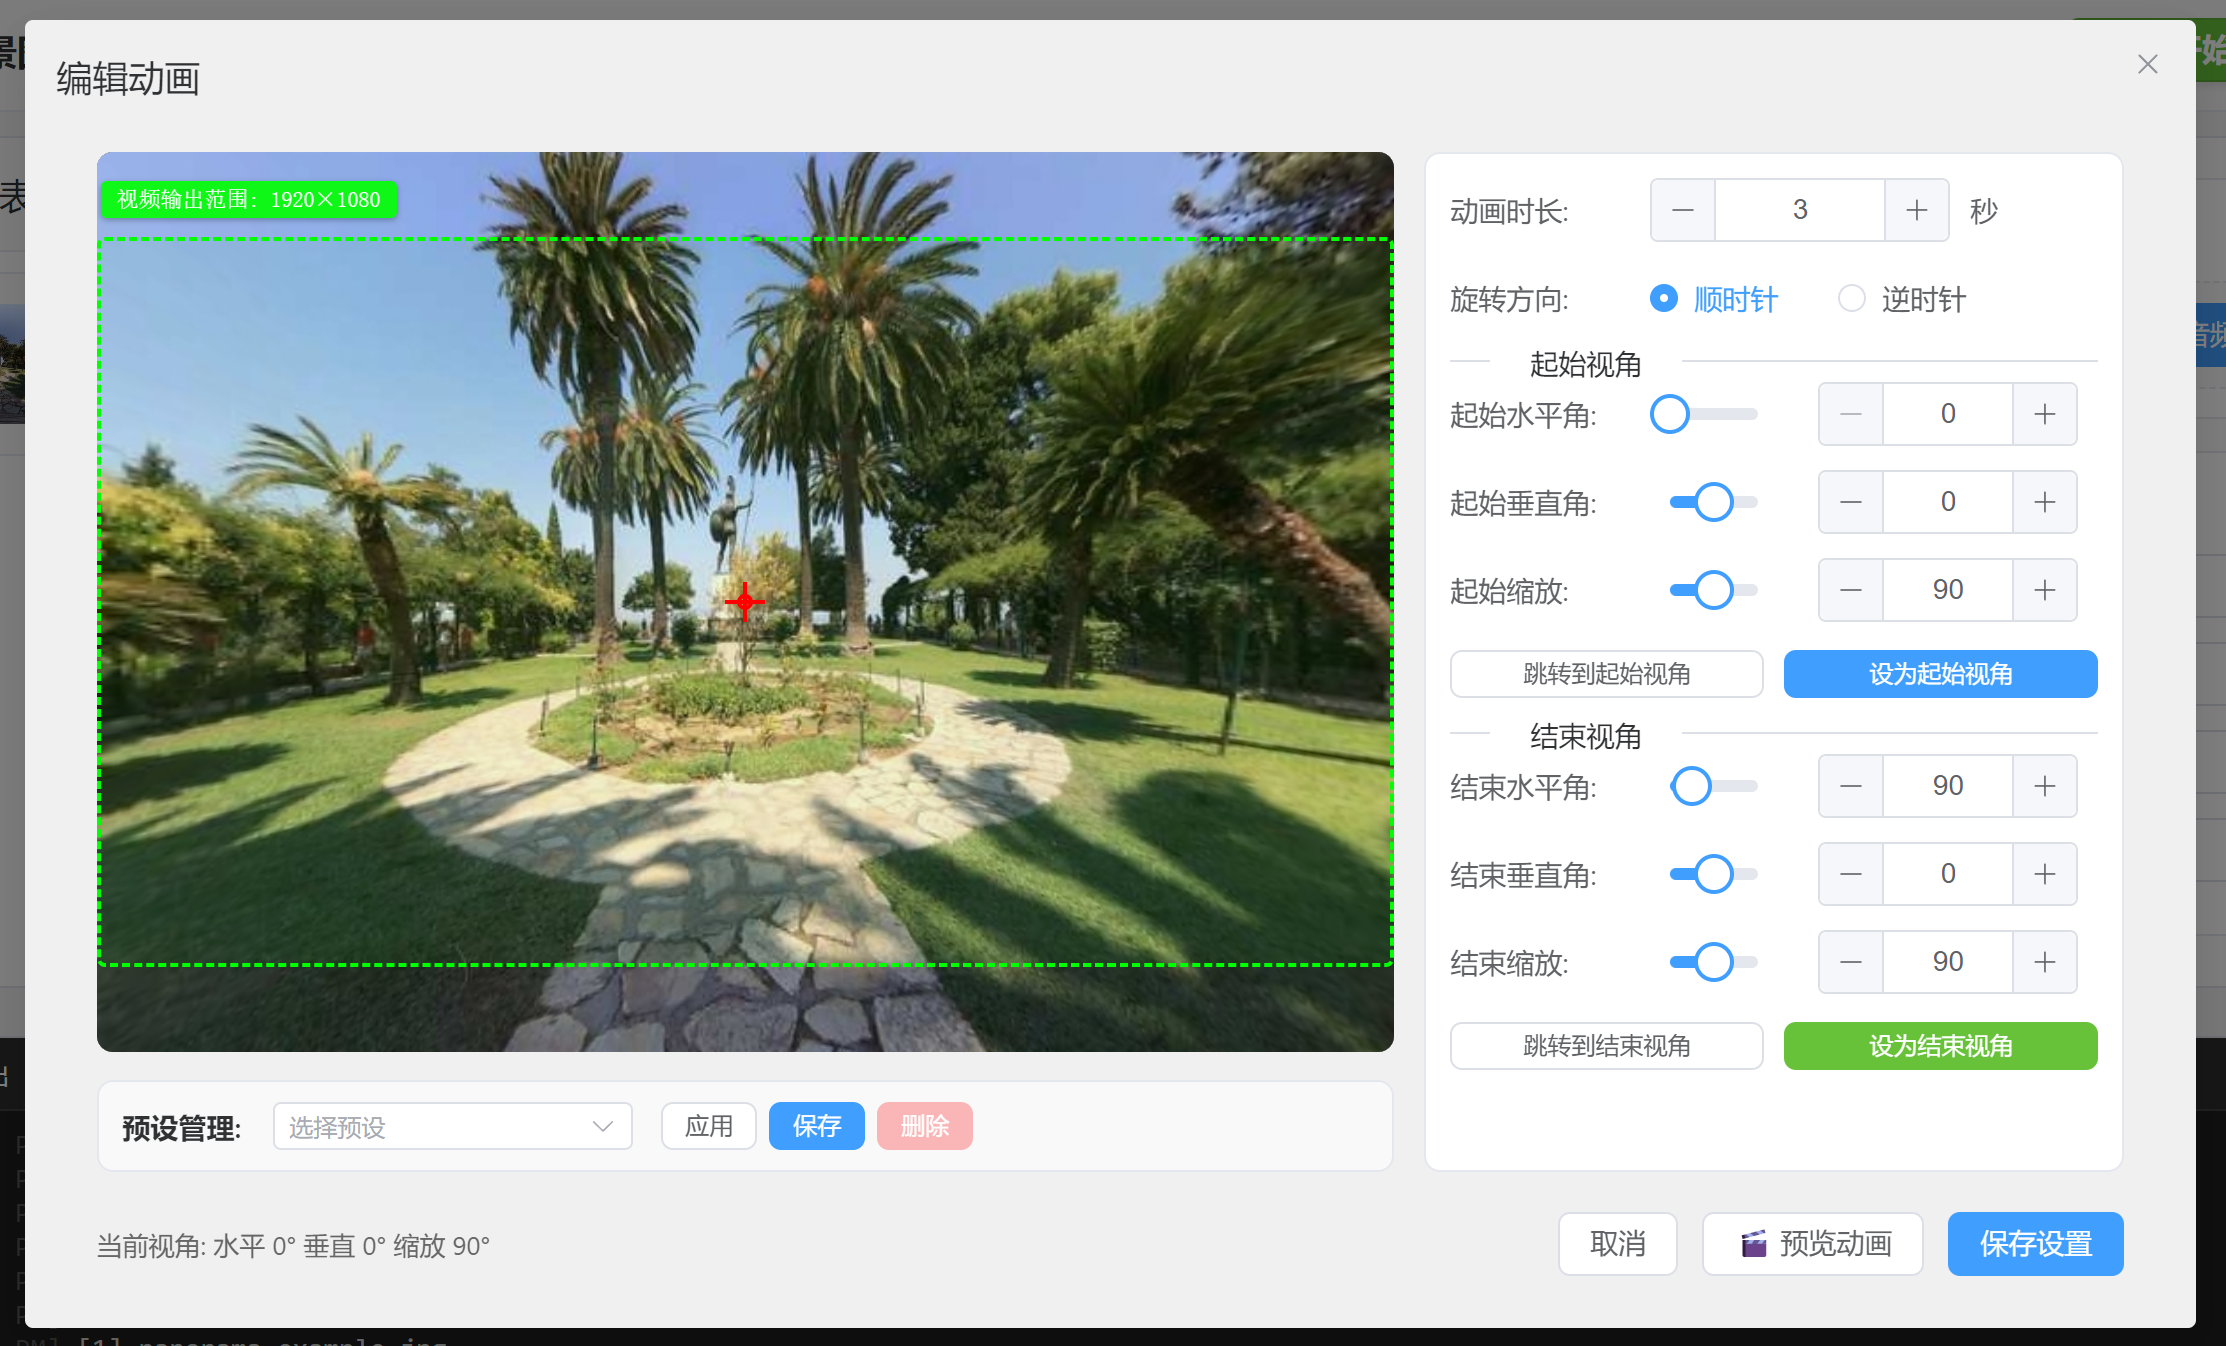Viewport: 2226px width, 1346px height.
Task: Increase end vertical angle with plus
Action: tap(2044, 874)
